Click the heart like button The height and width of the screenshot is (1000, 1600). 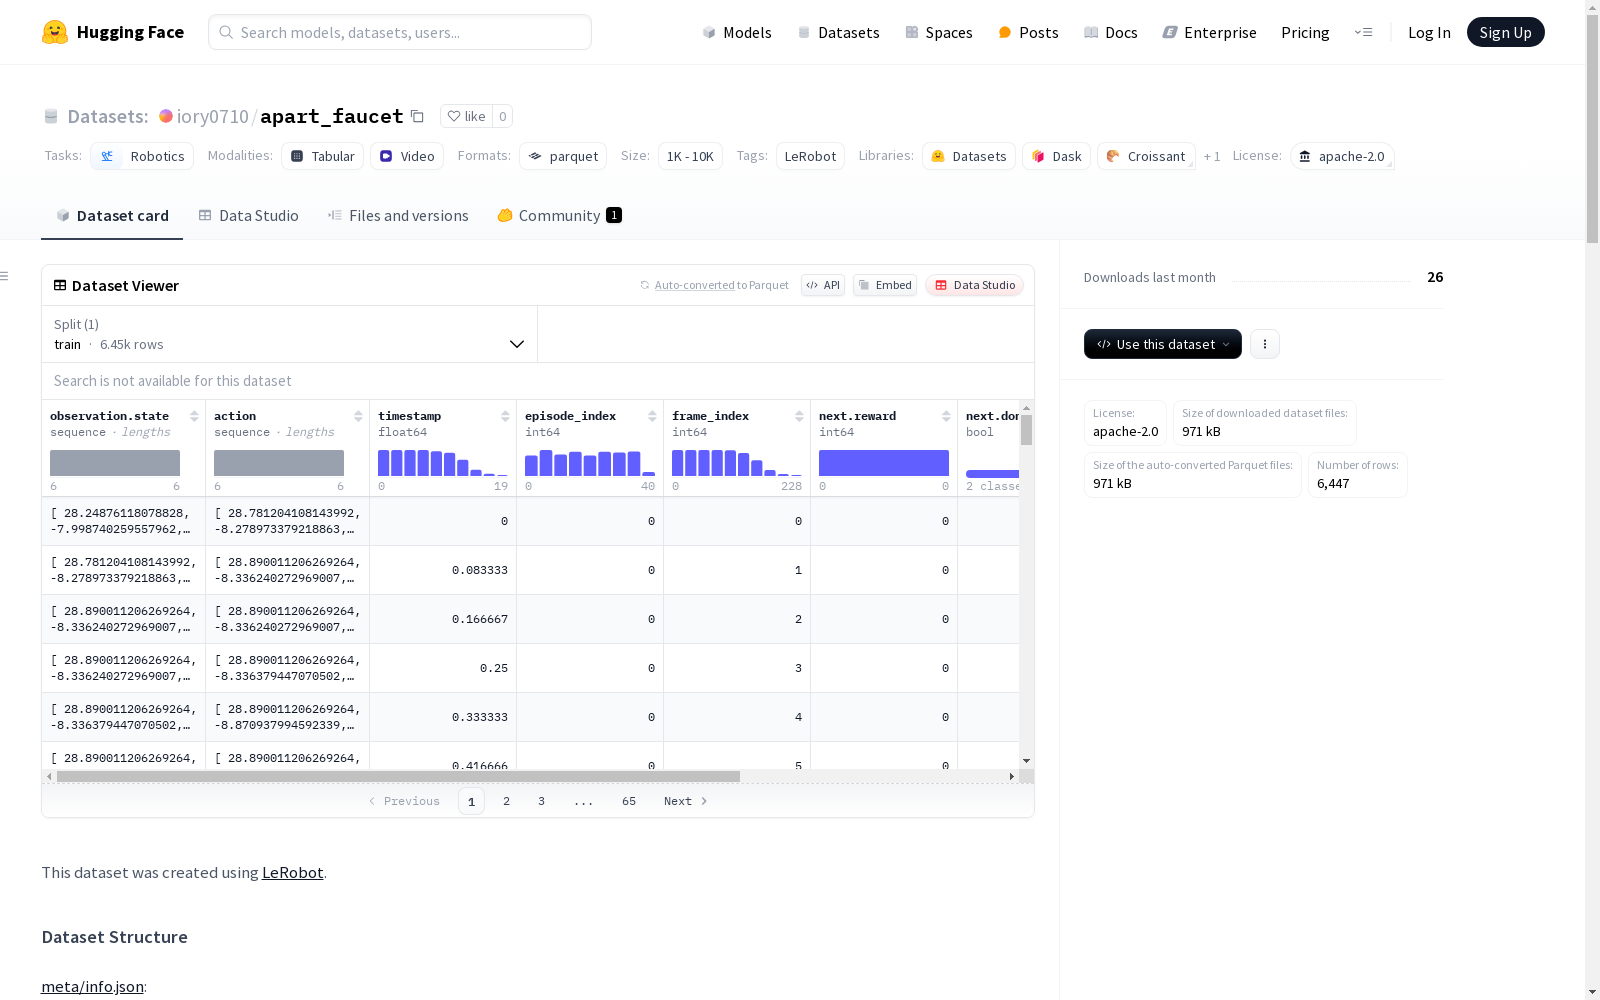(466, 116)
